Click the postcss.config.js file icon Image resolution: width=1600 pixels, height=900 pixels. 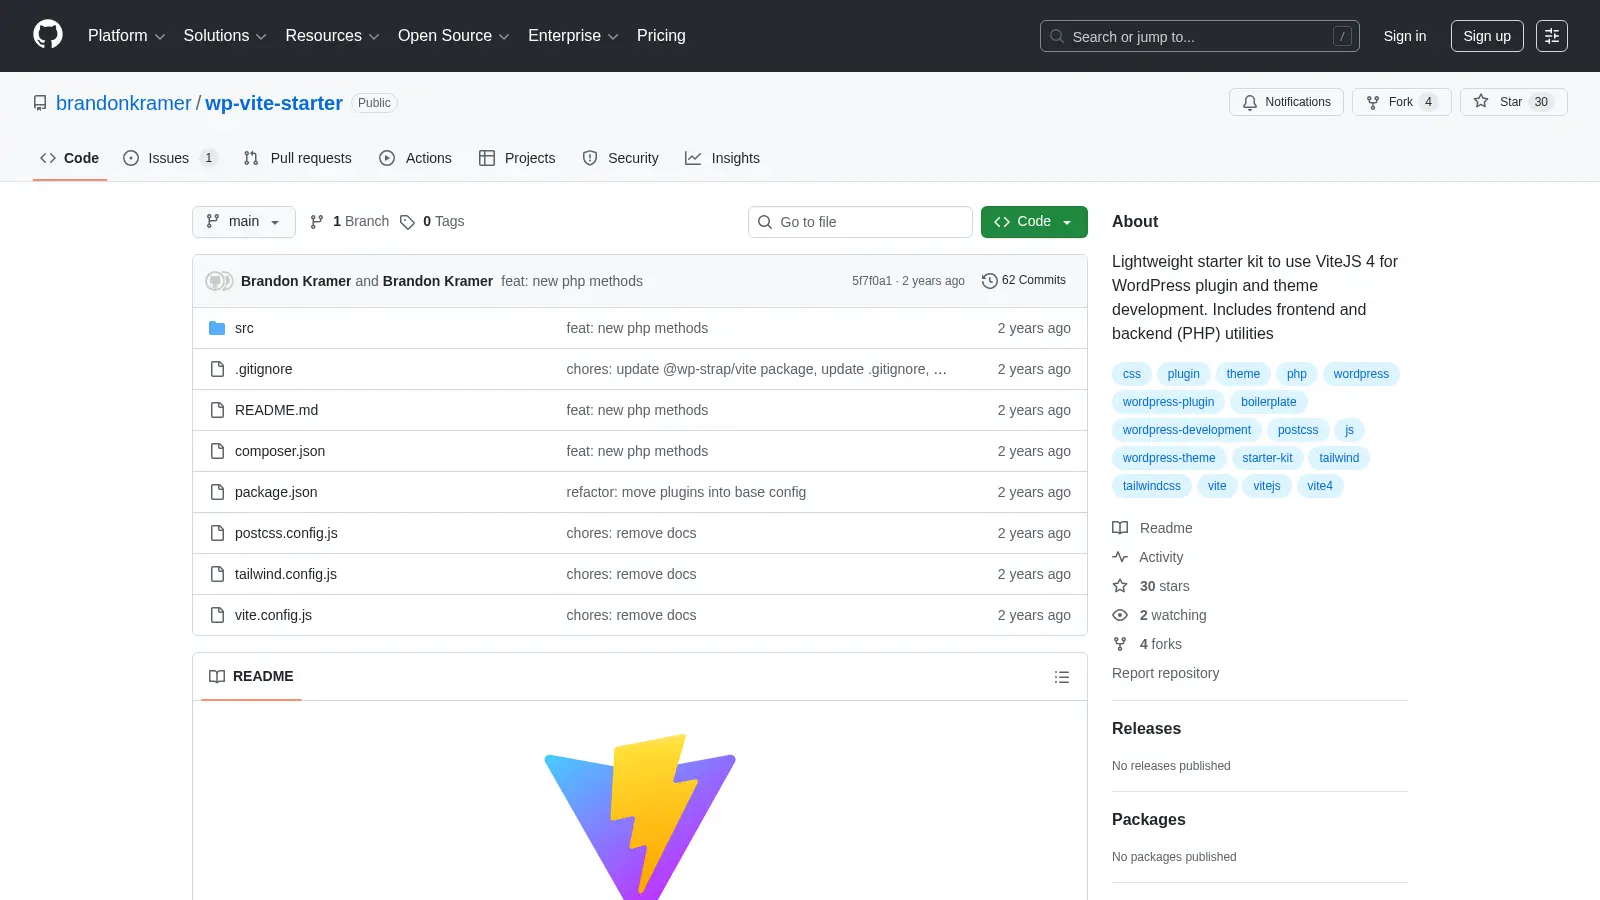[x=217, y=533]
